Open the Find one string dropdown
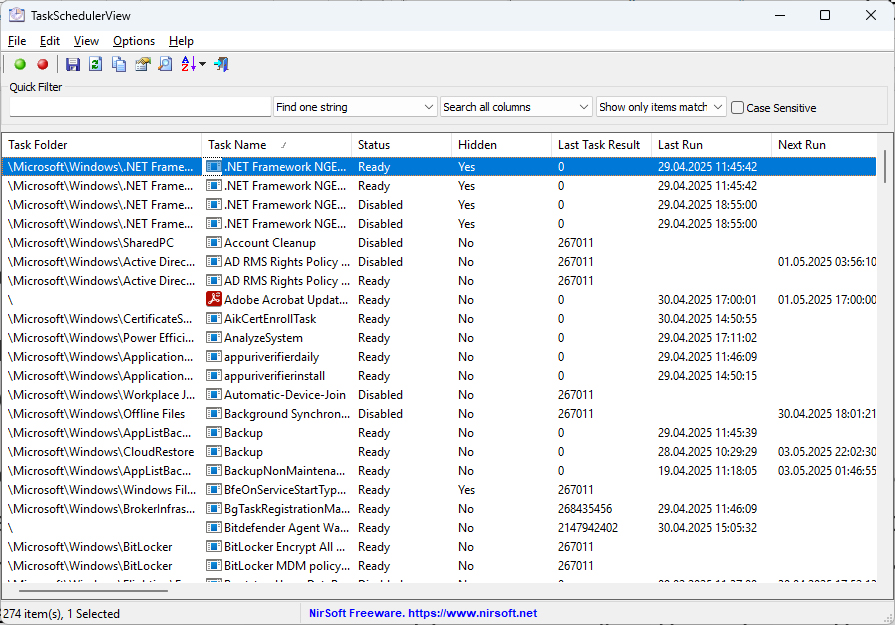Image resolution: width=895 pixels, height=625 pixels. pos(355,107)
